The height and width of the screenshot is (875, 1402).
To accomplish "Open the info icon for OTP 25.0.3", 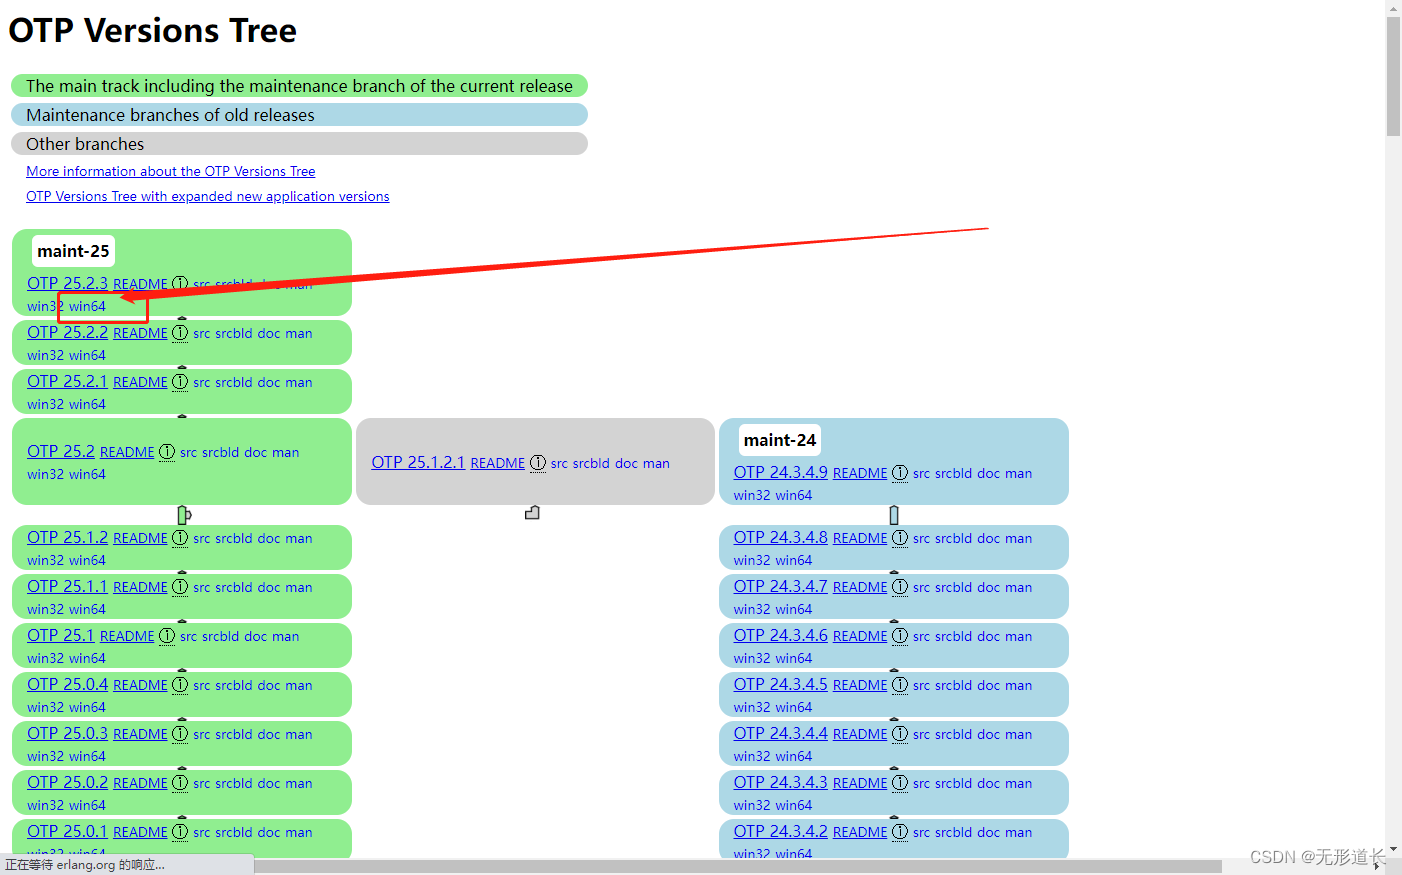I will [180, 734].
